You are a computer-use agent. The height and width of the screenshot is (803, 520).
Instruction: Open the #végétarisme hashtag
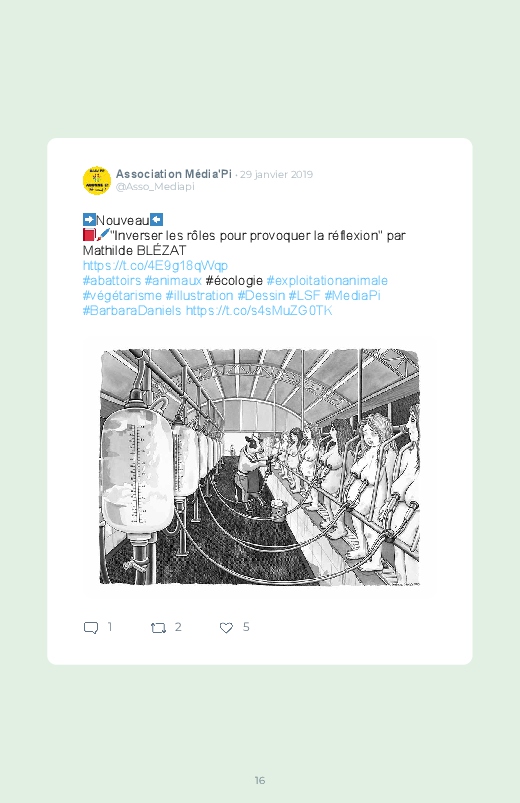pos(122,295)
